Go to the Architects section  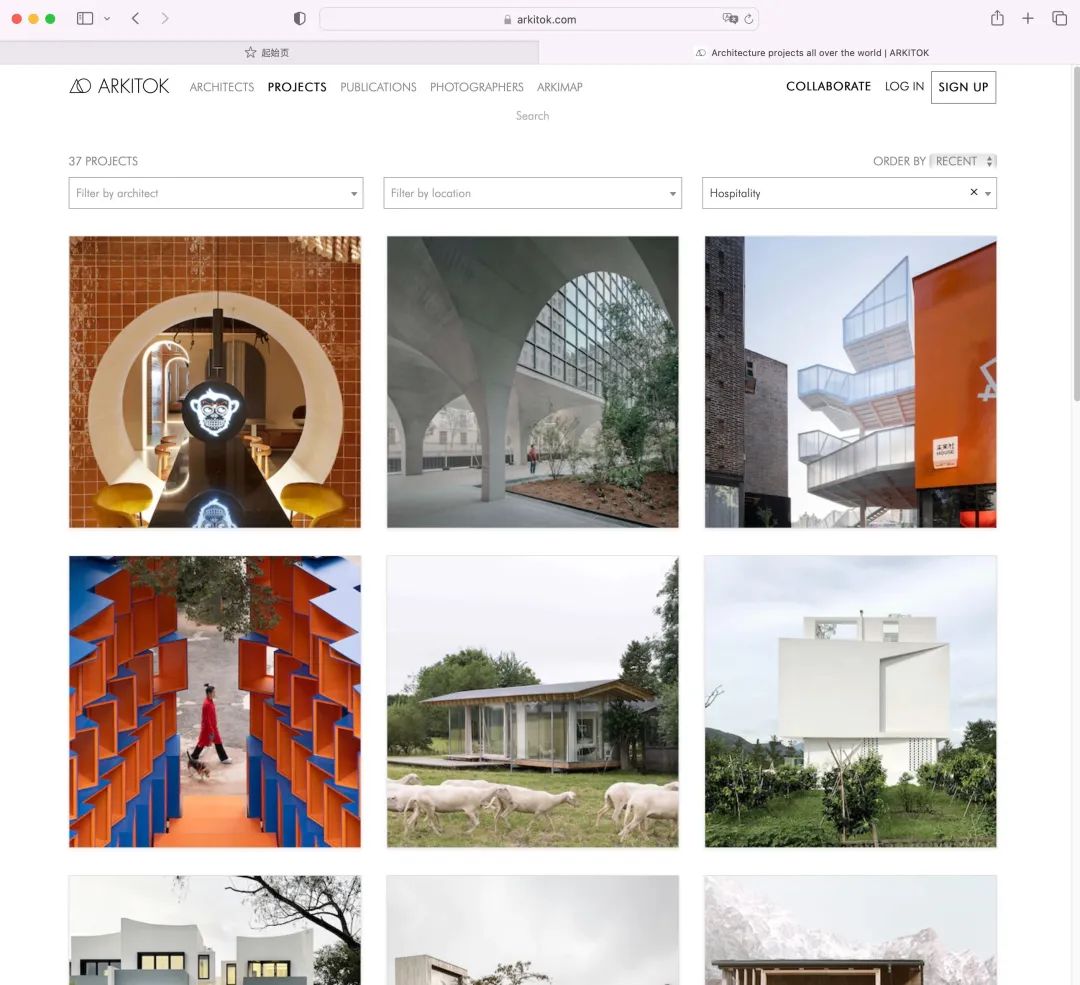(222, 87)
